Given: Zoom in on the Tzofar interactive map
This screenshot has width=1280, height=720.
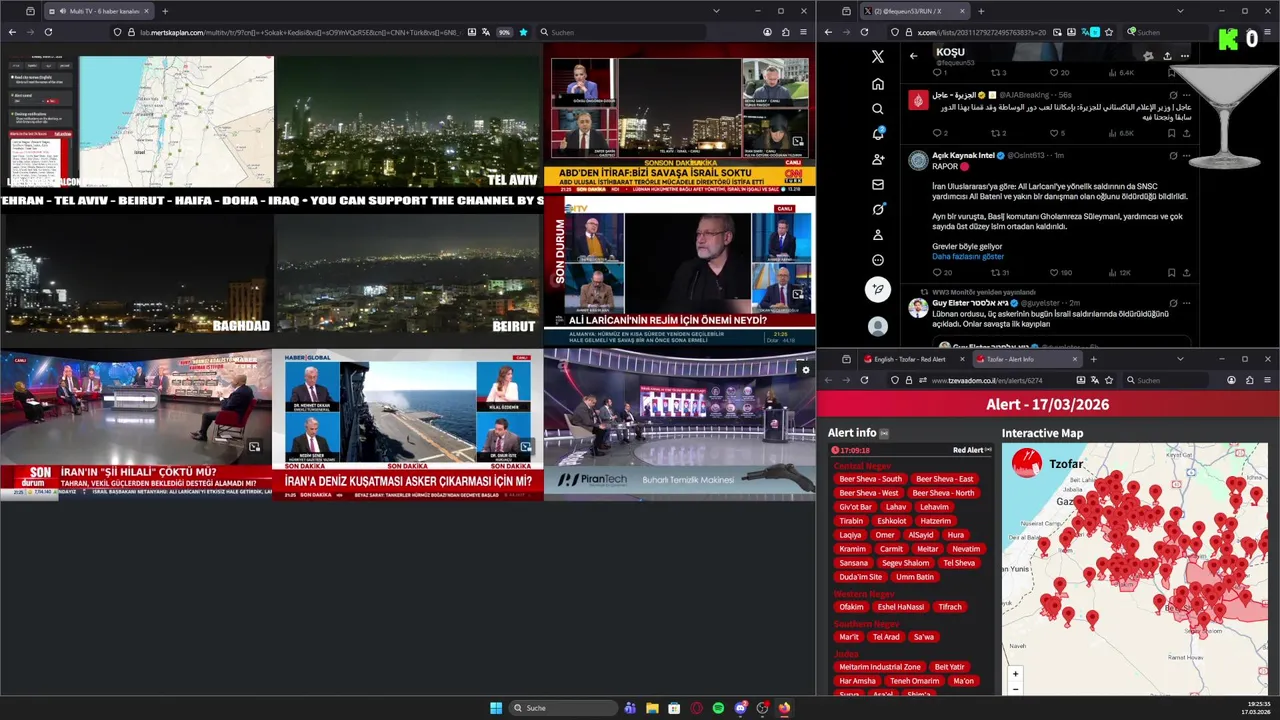Looking at the screenshot, I should 1015,674.
